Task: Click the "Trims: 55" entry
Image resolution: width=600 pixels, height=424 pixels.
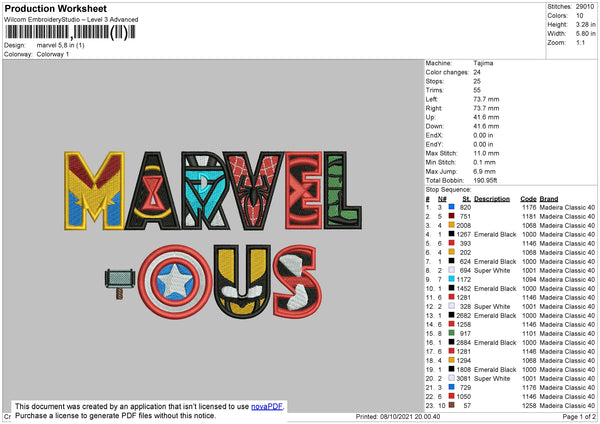Action: pos(453,90)
